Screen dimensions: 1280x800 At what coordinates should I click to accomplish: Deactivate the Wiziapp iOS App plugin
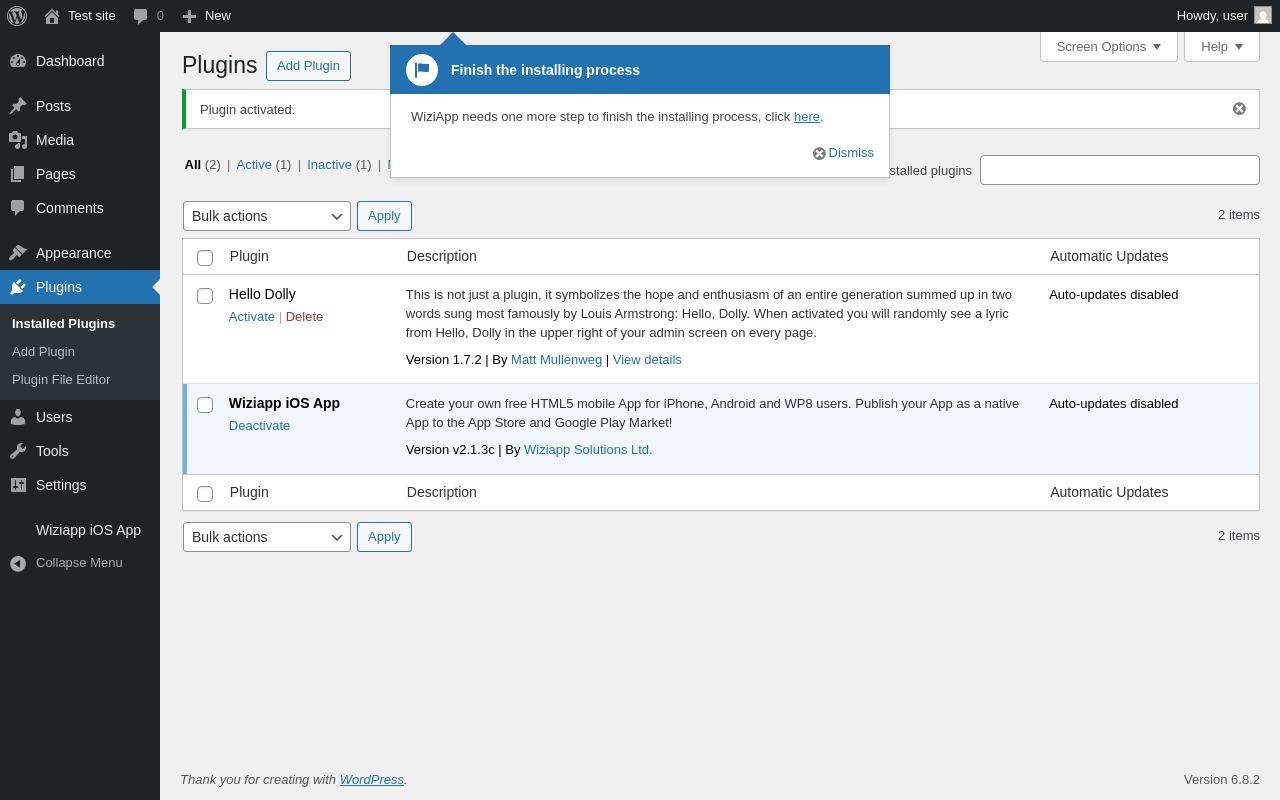tap(259, 425)
